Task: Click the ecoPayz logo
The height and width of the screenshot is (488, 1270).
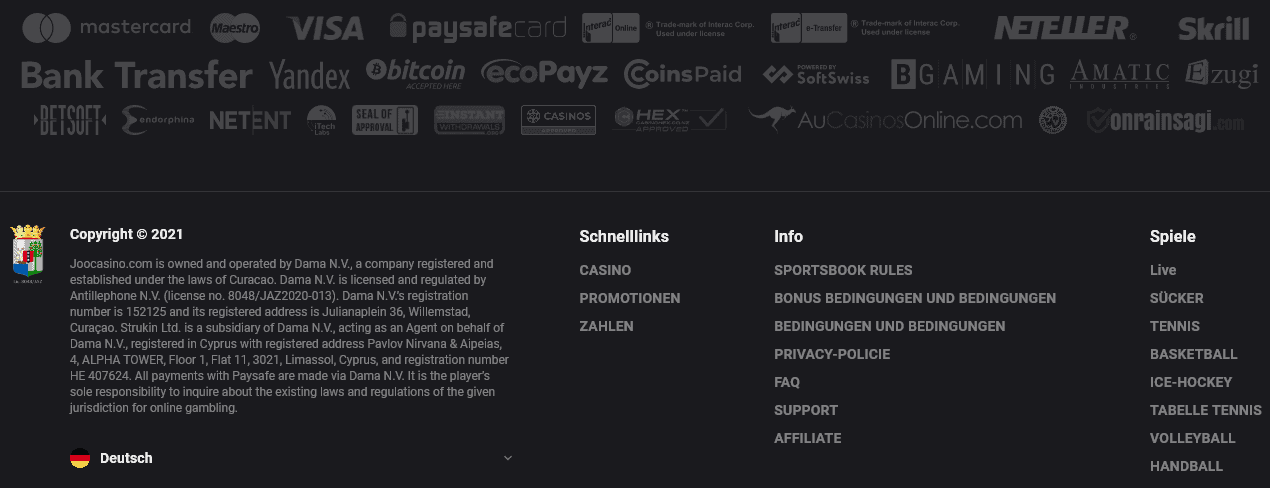Action: coord(544,73)
